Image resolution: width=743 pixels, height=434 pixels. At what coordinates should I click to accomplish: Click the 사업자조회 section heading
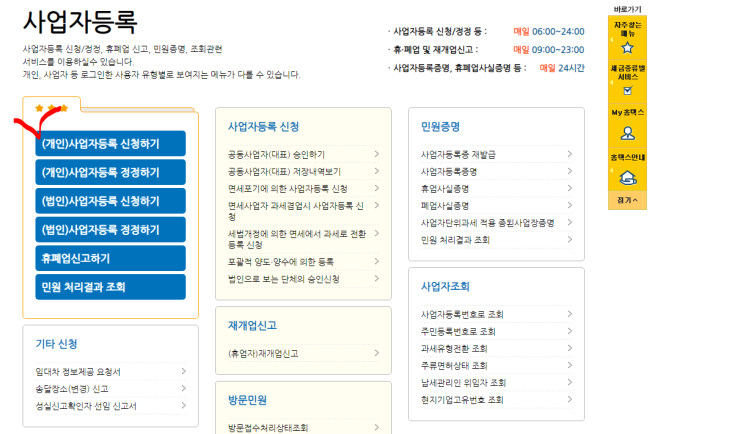[x=445, y=286]
